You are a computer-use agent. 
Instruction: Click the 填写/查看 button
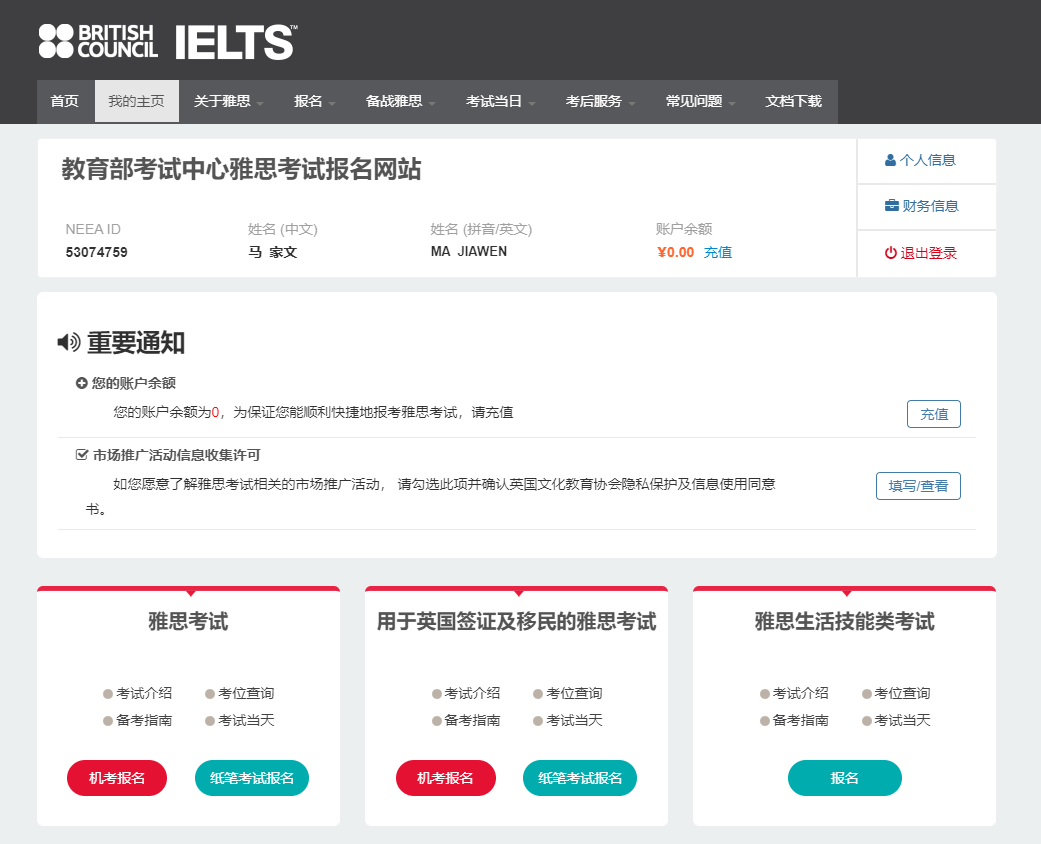coord(918,486)
